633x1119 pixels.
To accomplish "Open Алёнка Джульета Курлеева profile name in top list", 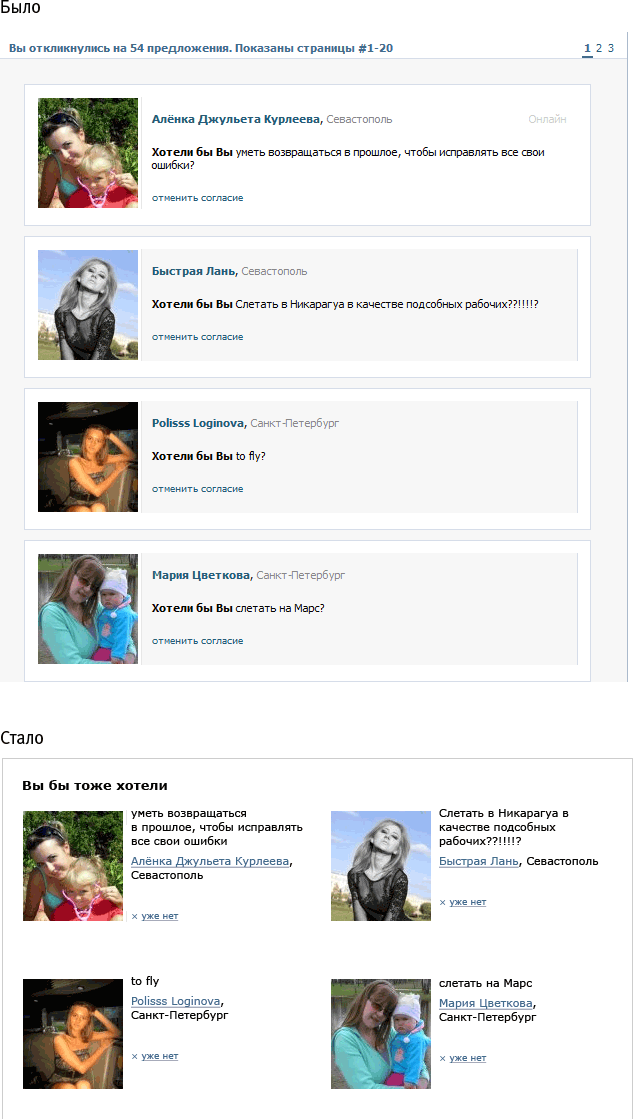I will (x=236, y=119).
